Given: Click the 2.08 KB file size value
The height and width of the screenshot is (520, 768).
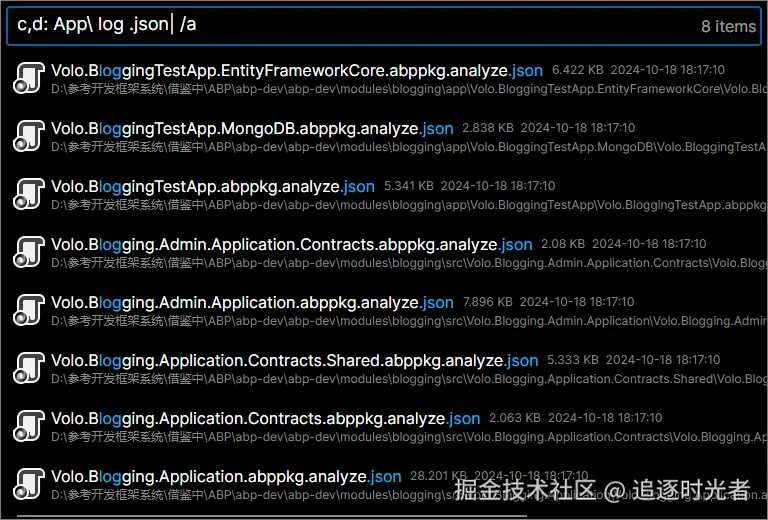Looking at the screenshot, I should click(x=563, y=244).
